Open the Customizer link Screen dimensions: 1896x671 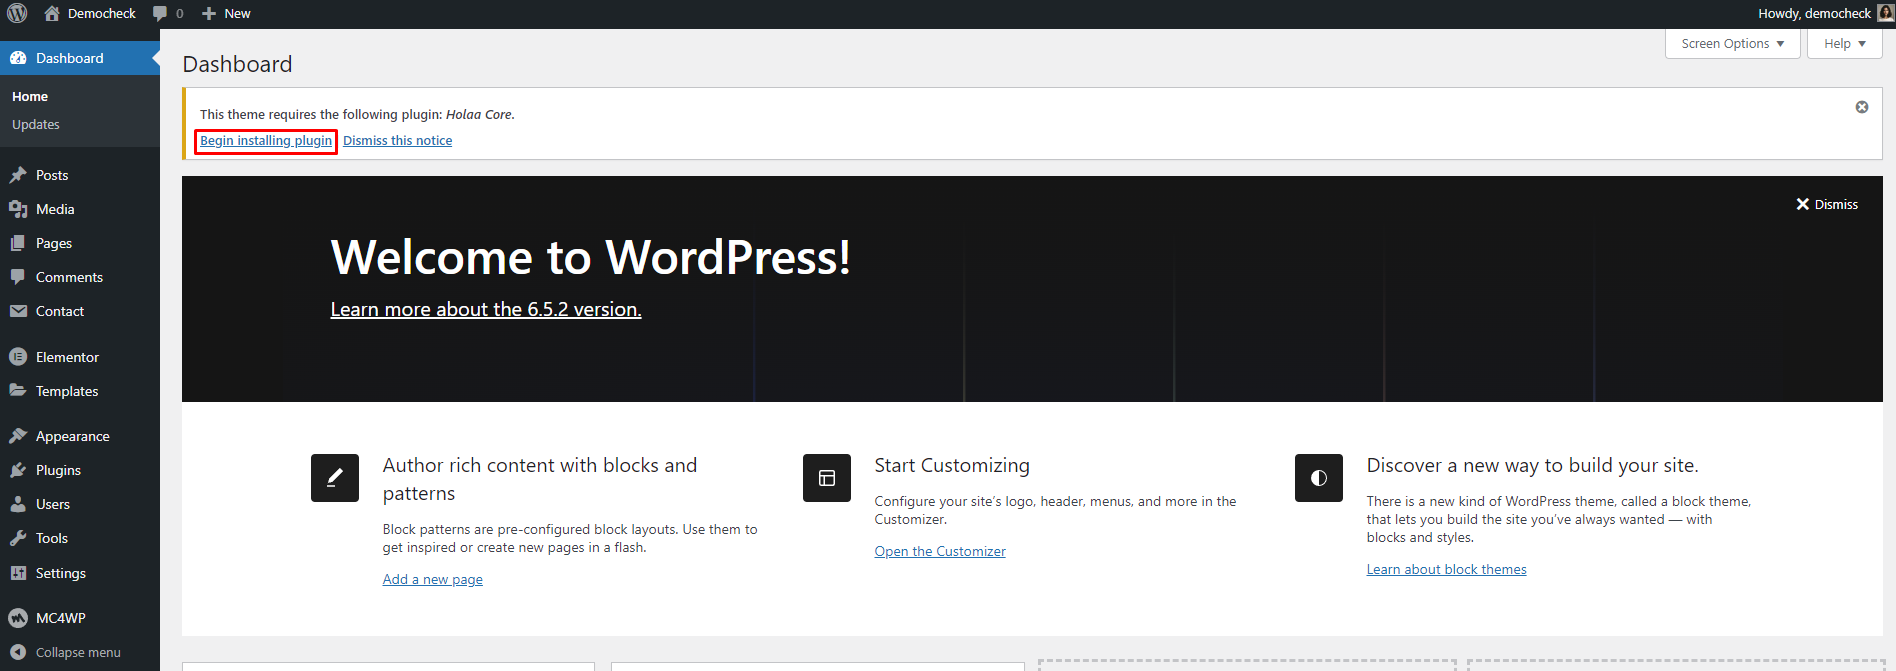coord(939,551)
